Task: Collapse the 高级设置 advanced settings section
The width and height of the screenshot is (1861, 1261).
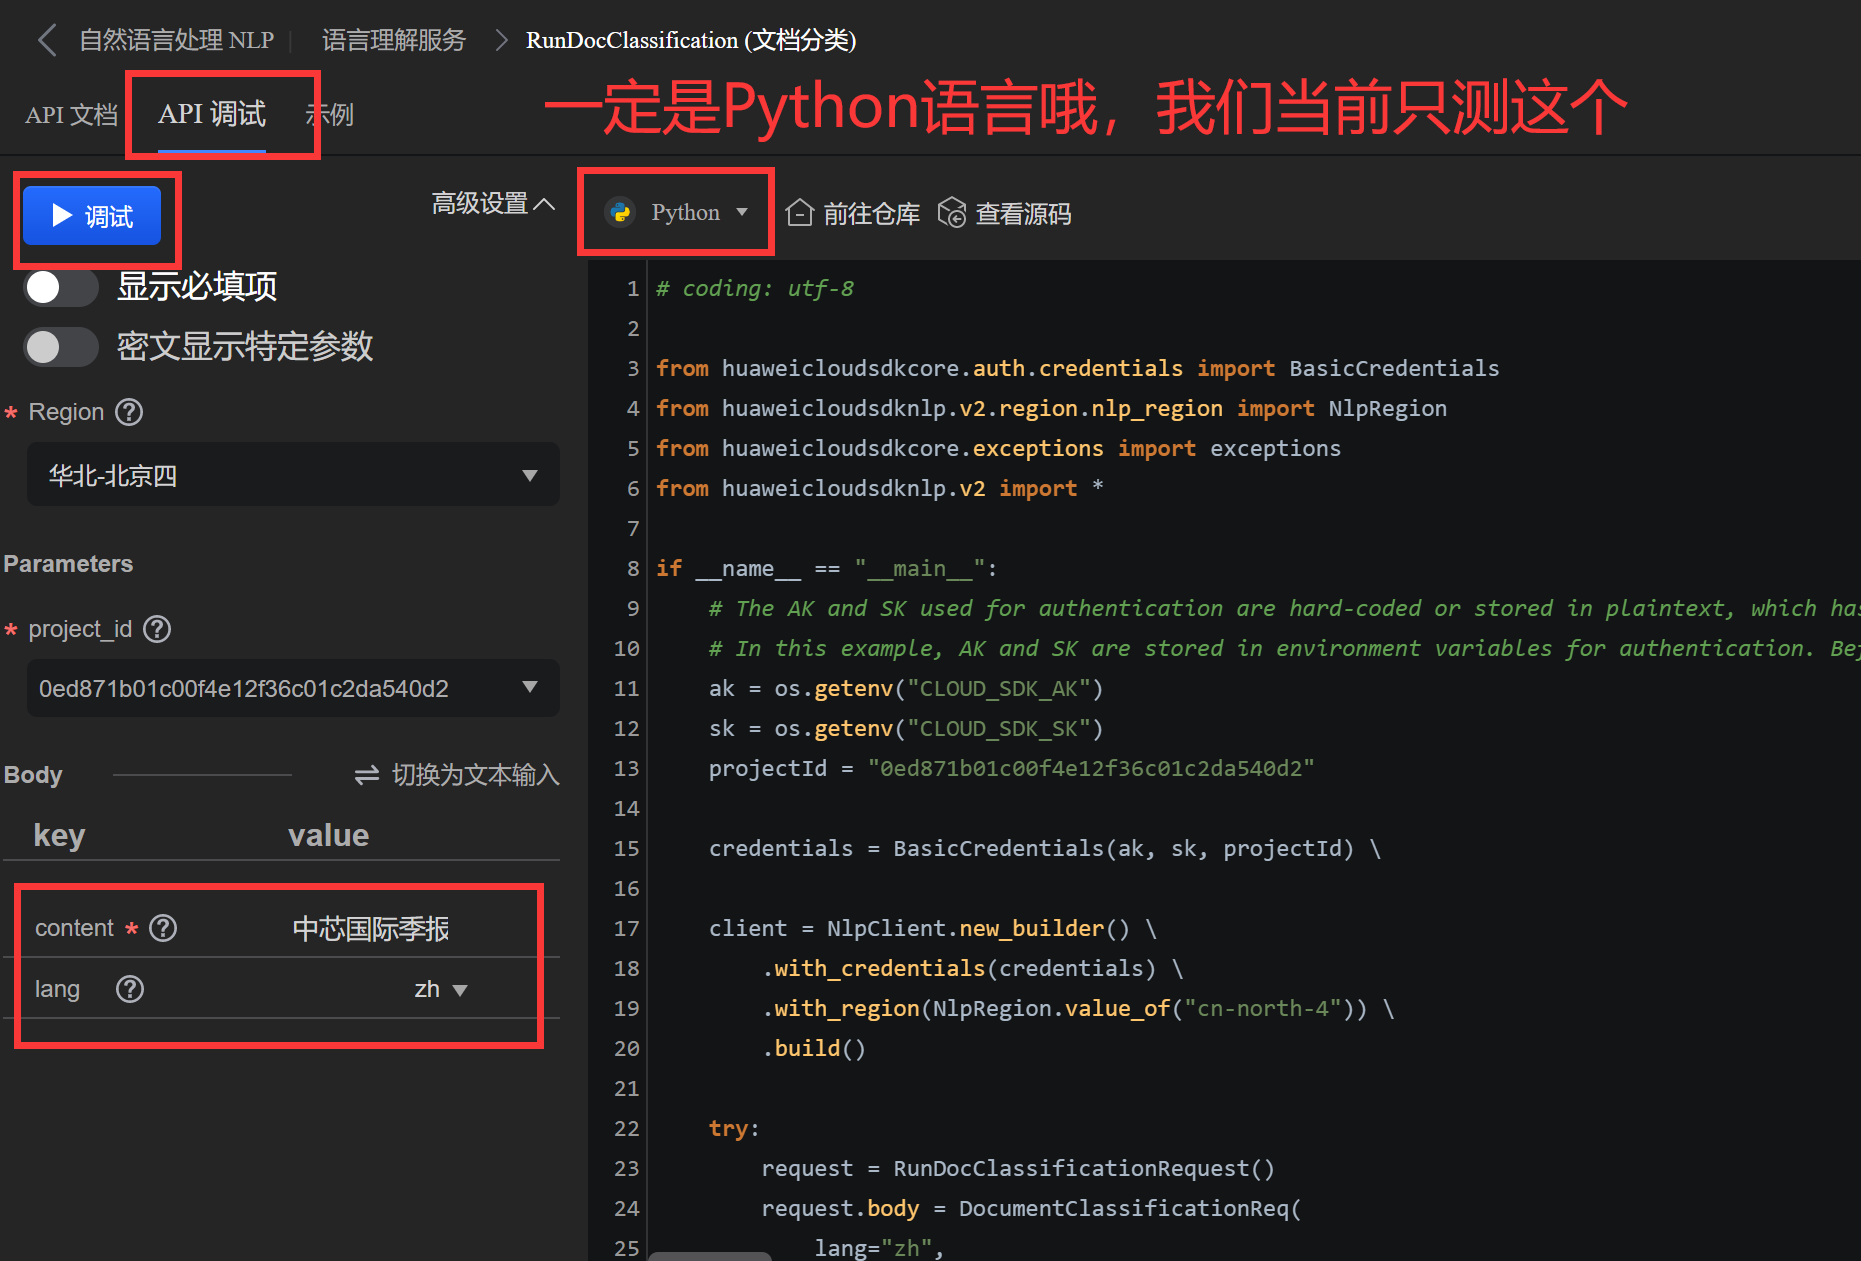Action: click(x=493, y=204)
